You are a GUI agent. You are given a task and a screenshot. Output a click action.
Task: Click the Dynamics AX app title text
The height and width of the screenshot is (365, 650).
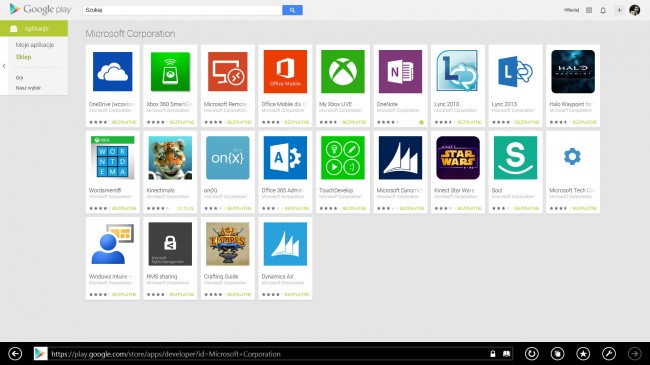coord(277,276)
